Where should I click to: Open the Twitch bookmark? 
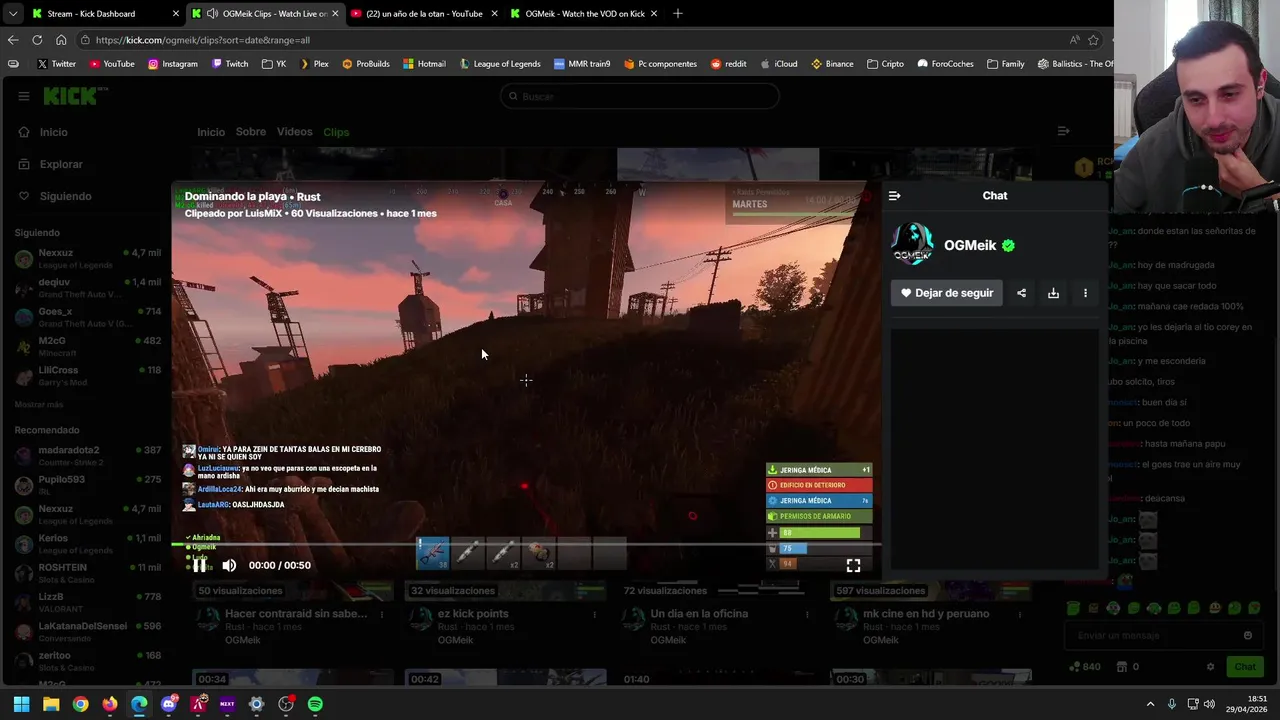pyautogui.click(x=229, y=64)
